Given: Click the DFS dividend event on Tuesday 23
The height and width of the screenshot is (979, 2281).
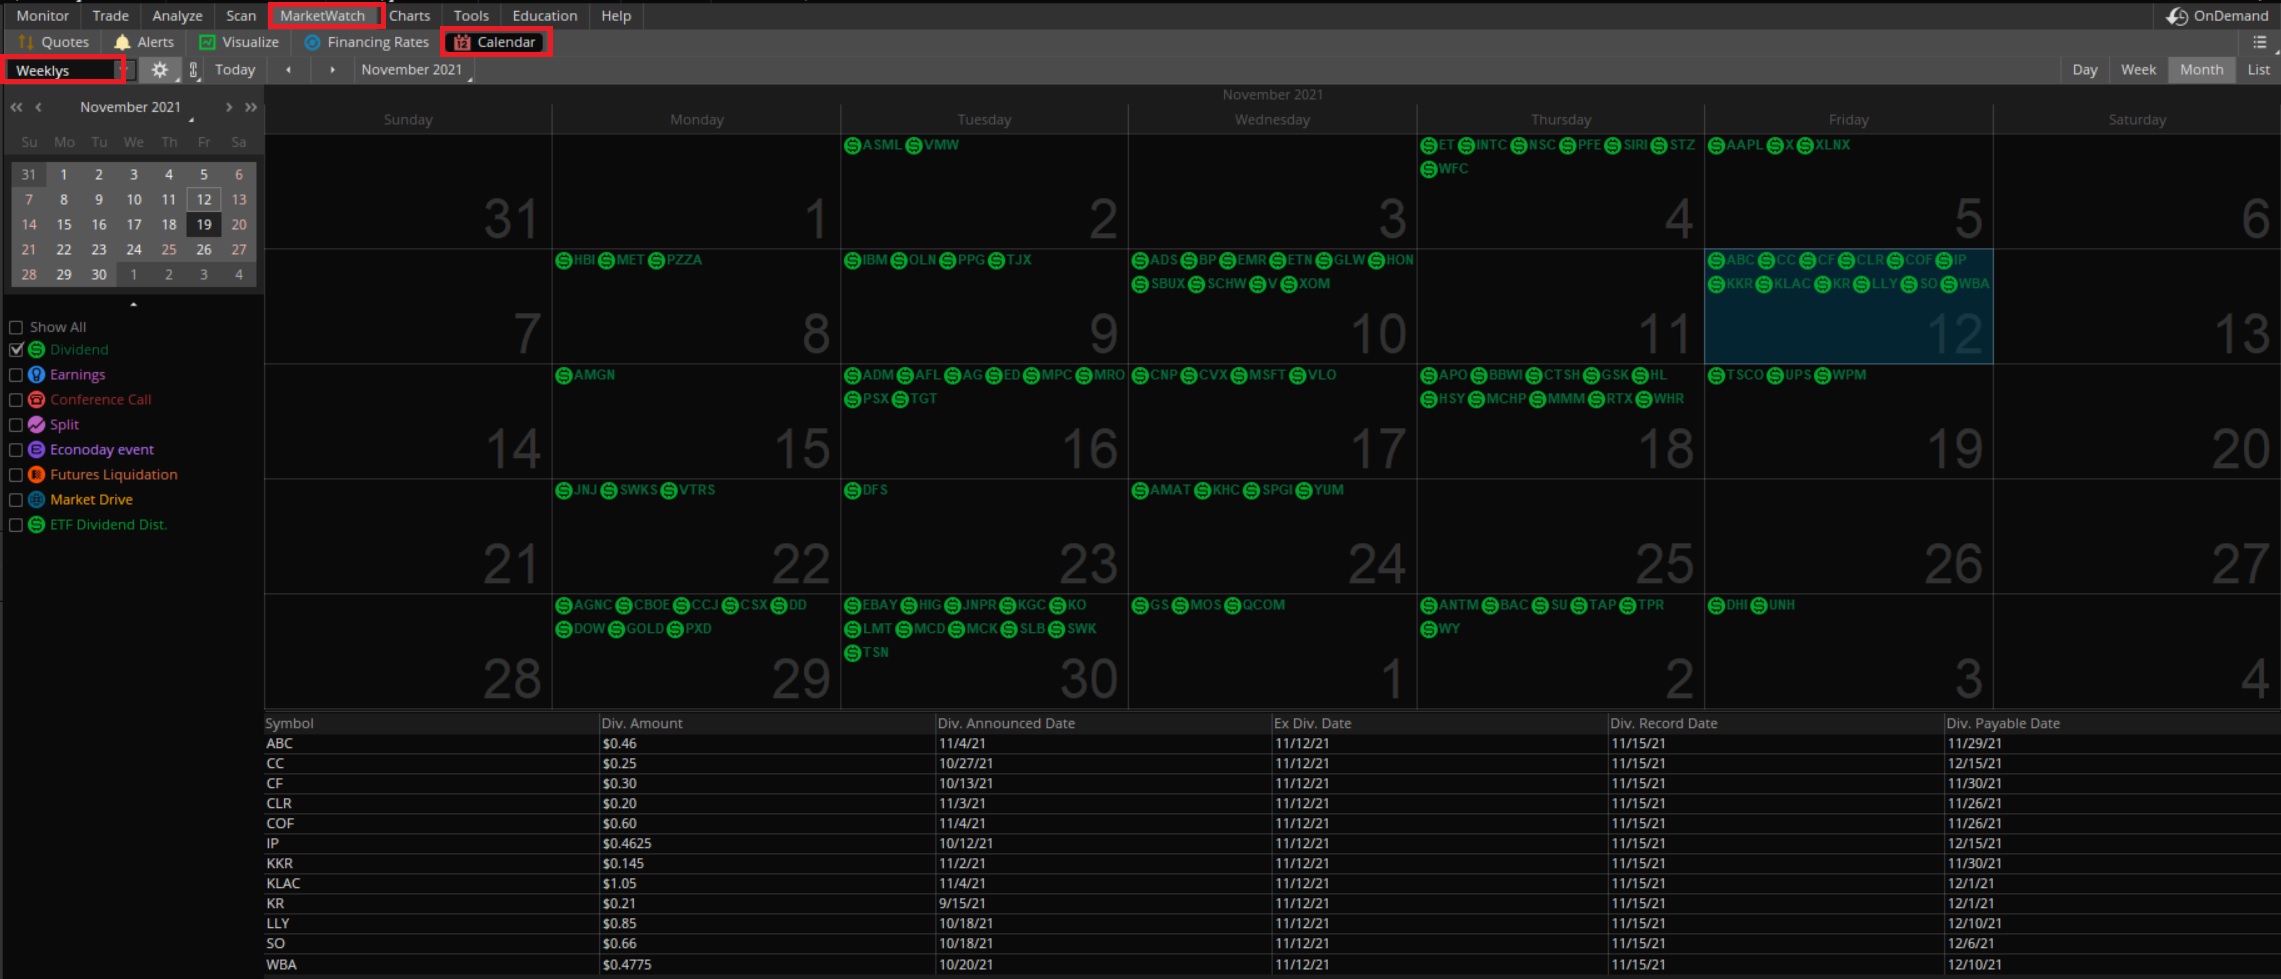Looking at the screenshot, I should 866,490.
